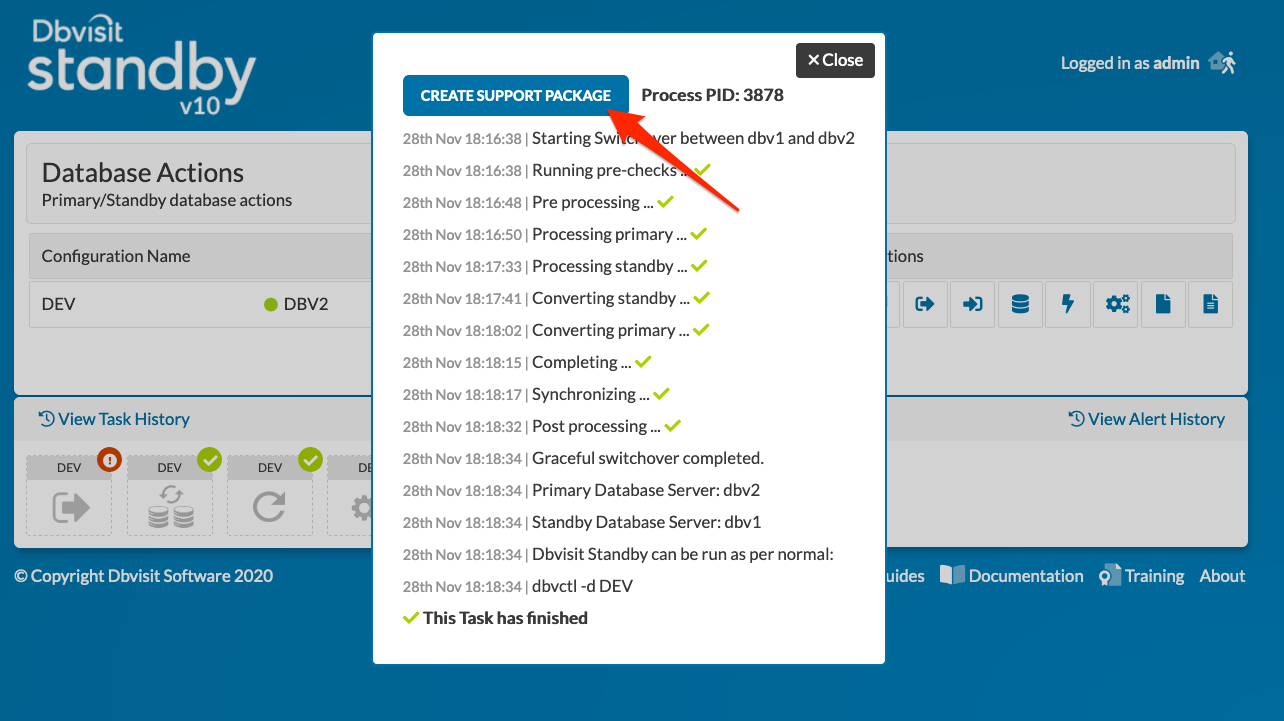
Task: Click the database cylinder action icon
Action: [1020, 304]
